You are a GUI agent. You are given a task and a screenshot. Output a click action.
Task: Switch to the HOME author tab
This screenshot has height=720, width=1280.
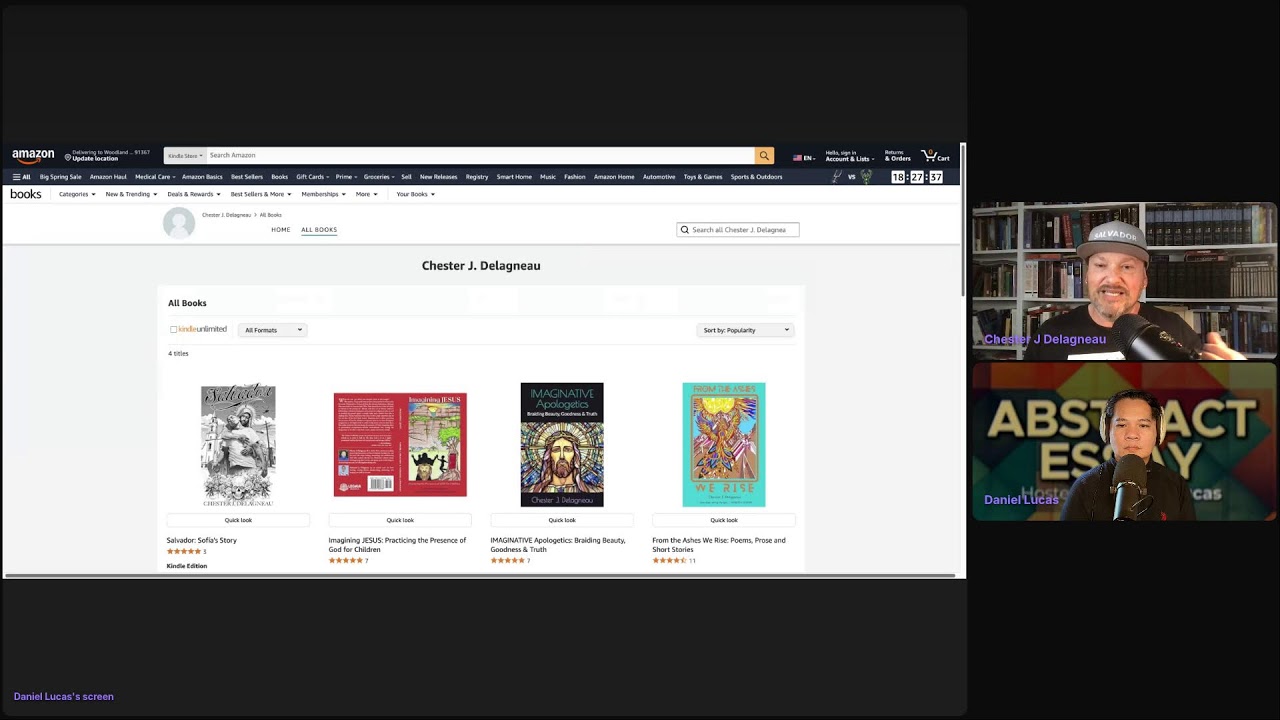pos(280,230)
